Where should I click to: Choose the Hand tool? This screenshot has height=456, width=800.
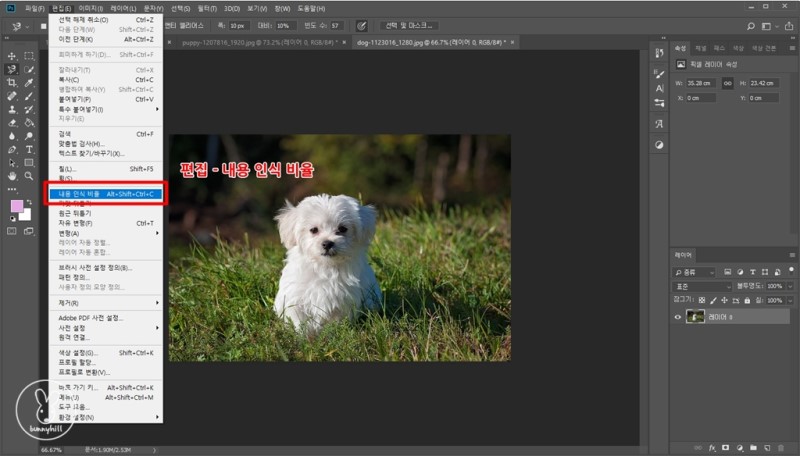11,176
